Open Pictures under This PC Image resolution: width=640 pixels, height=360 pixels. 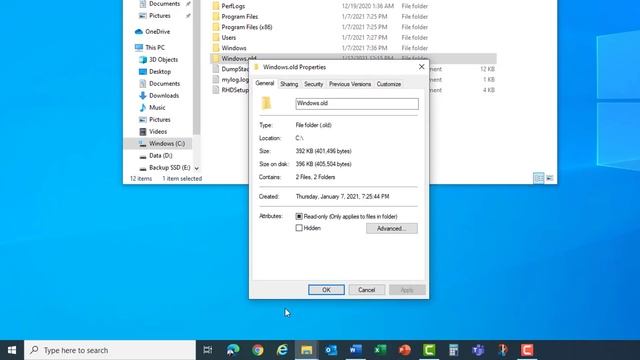160,120
